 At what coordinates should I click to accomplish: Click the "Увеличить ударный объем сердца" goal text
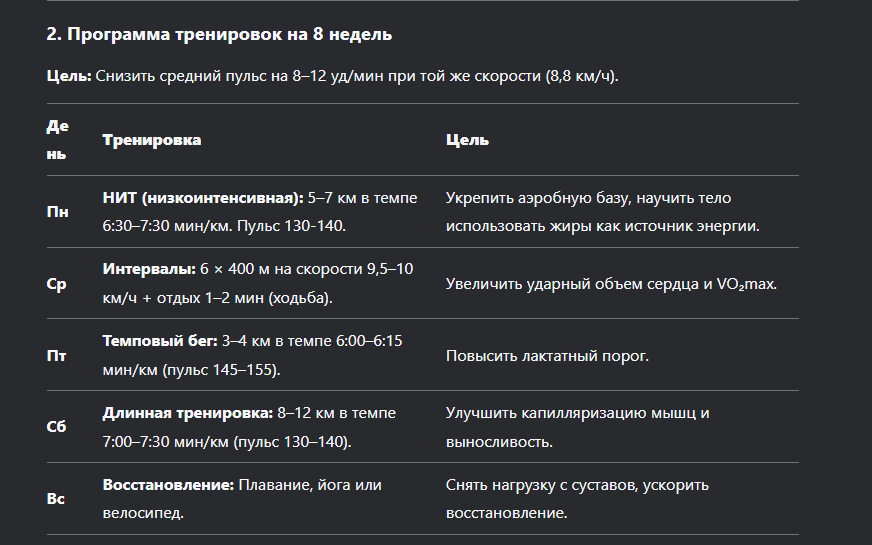[611, 284]
